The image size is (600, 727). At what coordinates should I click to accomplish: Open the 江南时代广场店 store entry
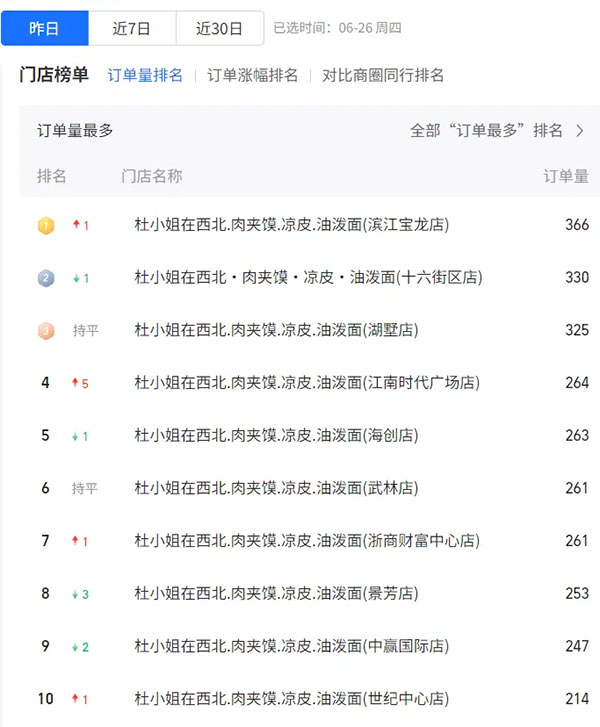(x=307, y=383)
